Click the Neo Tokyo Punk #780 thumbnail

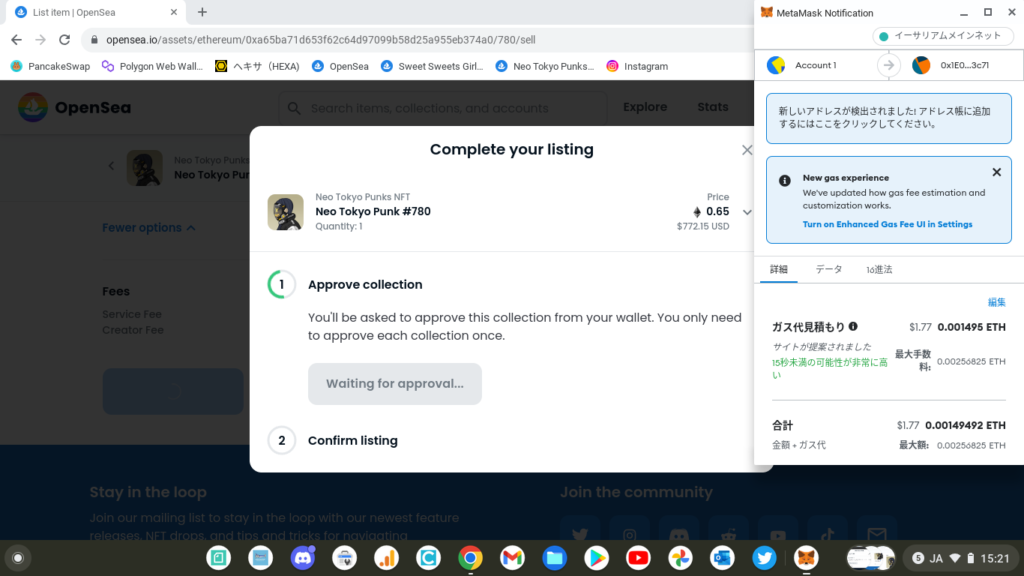click(285, 212)
